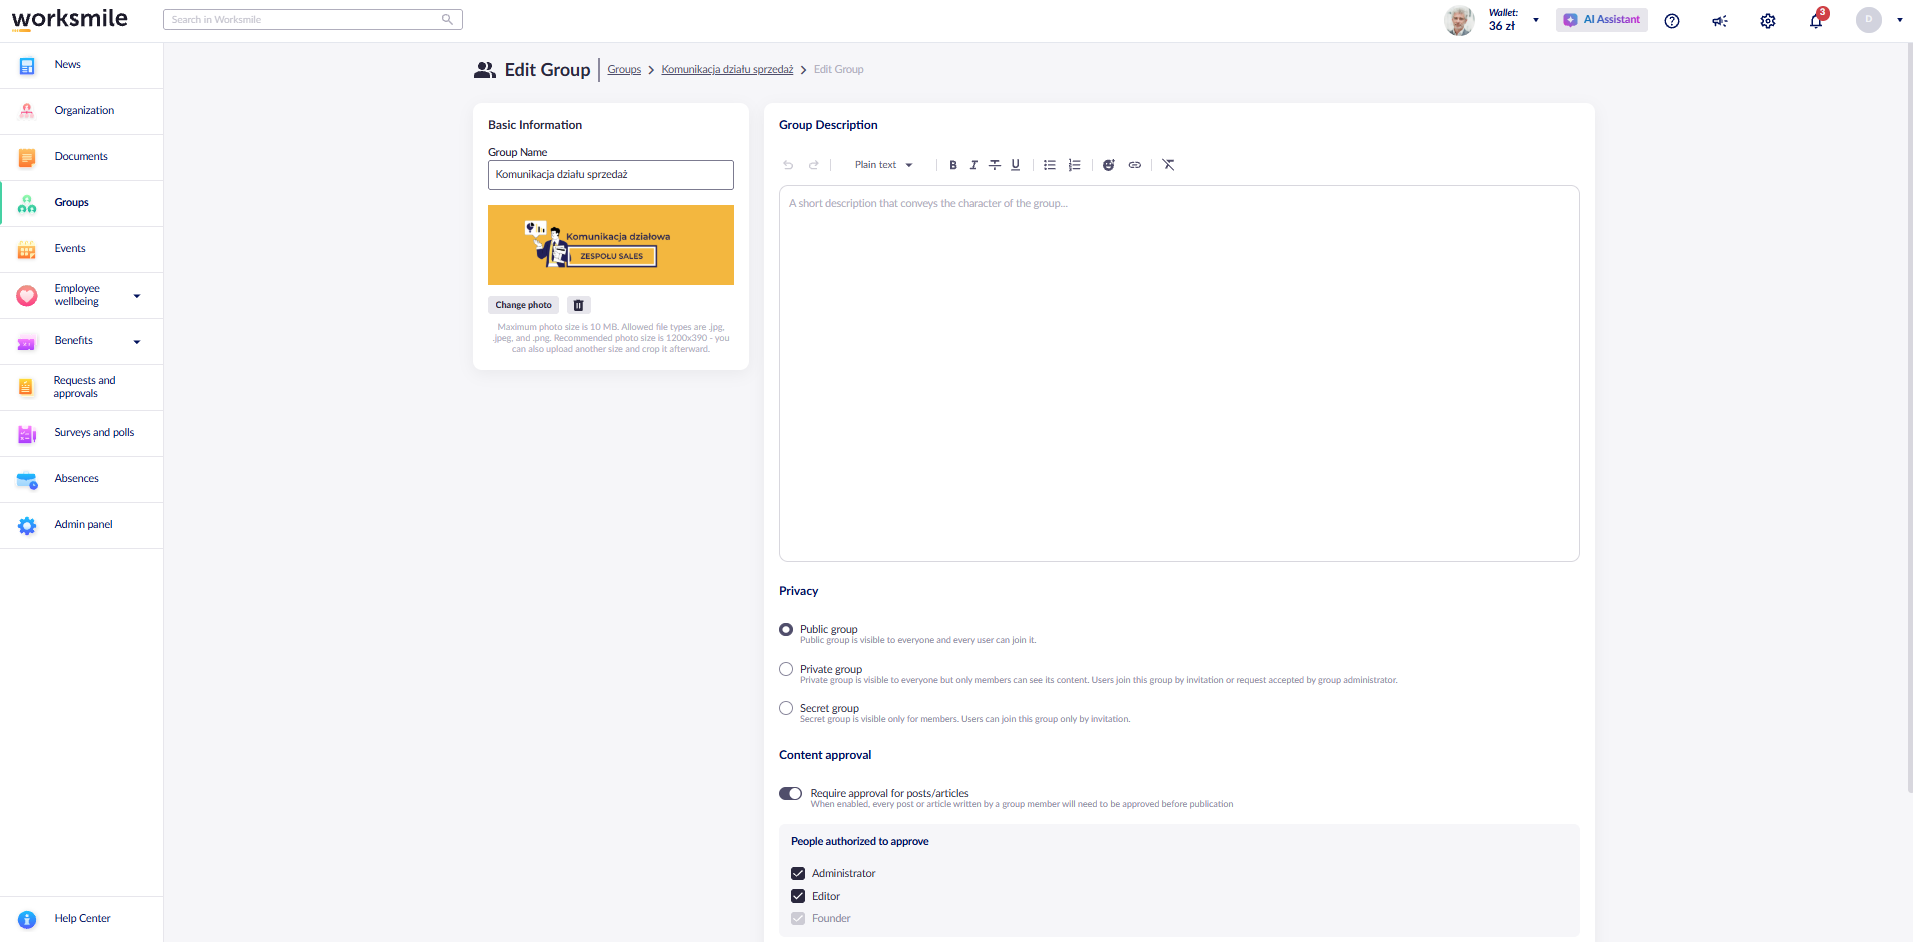Toggle italic formatting
Screen dimensions: 1913x942
tap(973, 165)
